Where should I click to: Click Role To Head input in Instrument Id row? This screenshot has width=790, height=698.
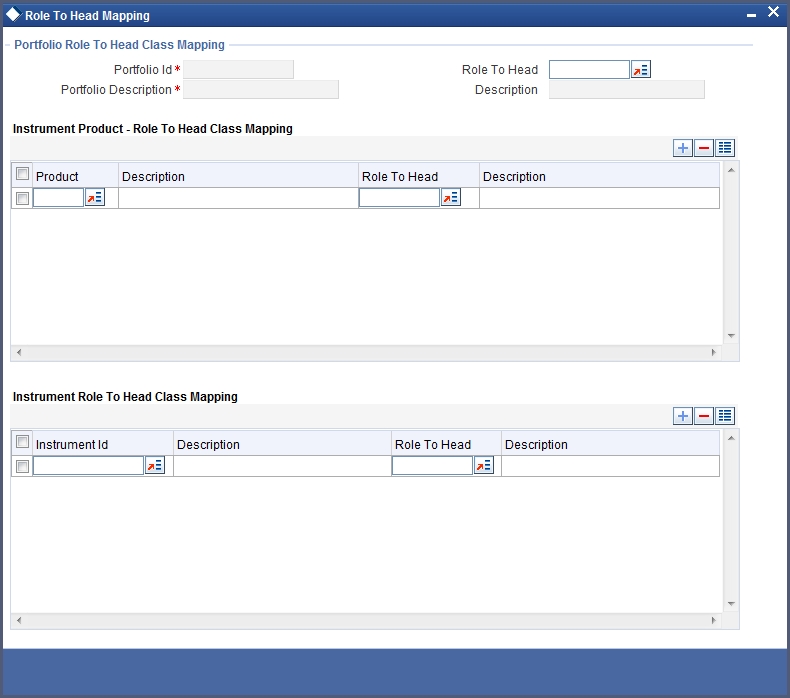(x=432, y=466)
